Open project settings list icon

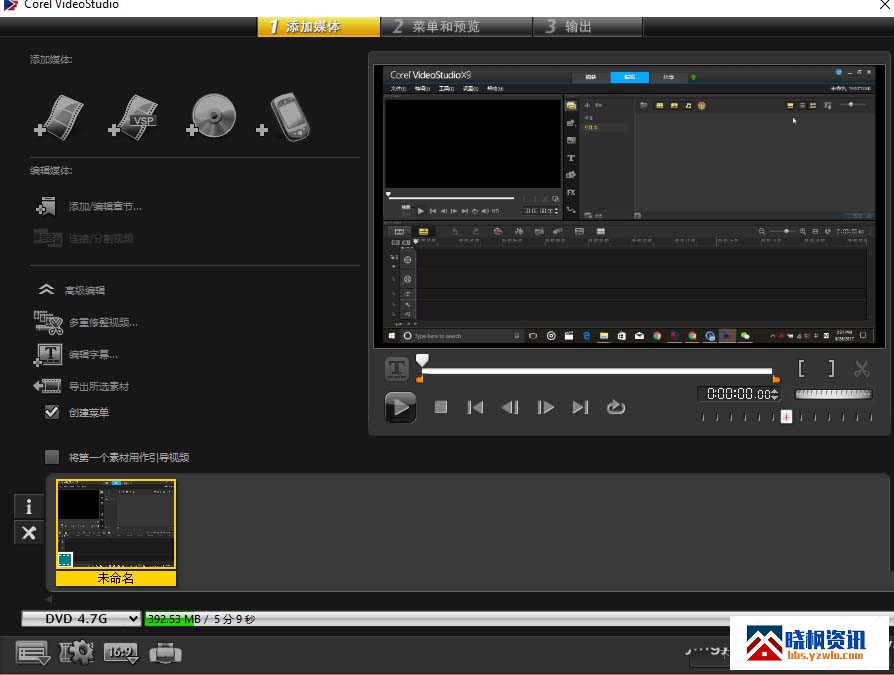[32, 653]
